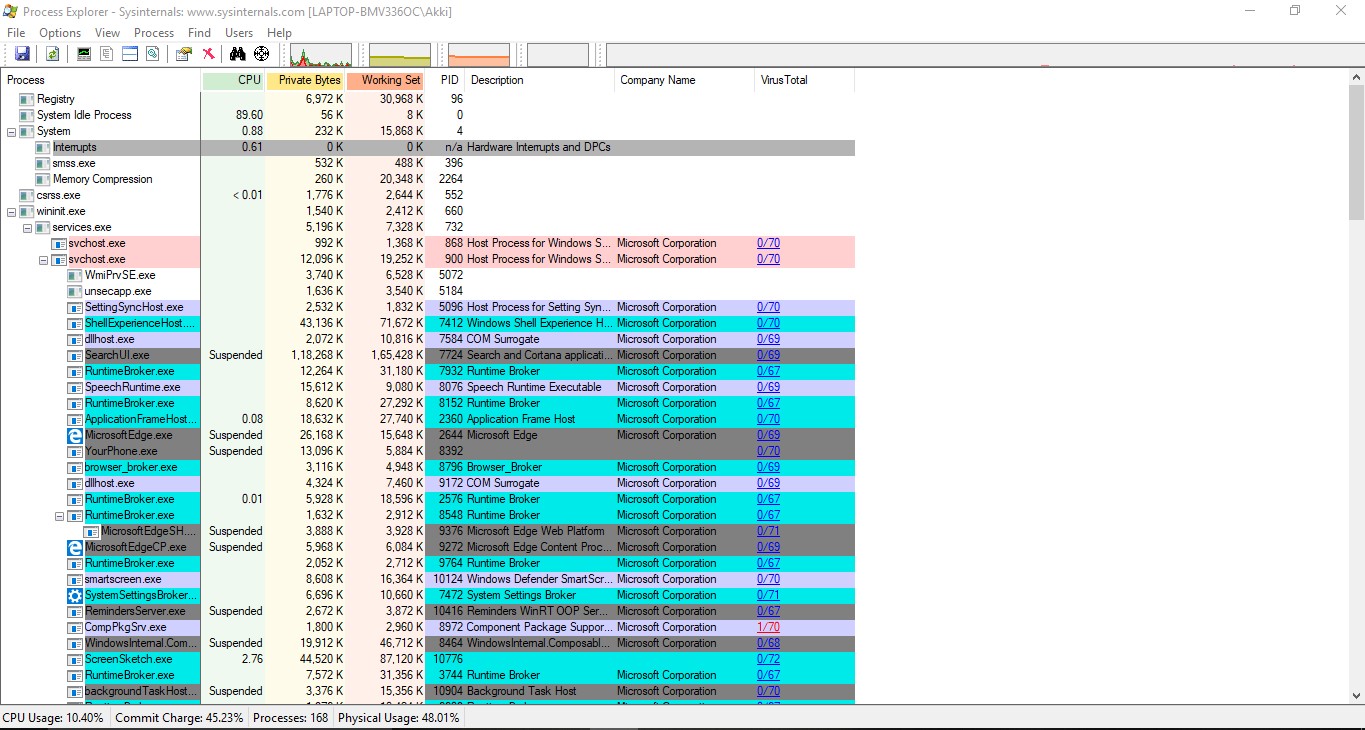Open the 0/72 VirusTotal link for ScreenSketch.exe
The height and width of the screenshot is (730, 1365).
(768, 659)
